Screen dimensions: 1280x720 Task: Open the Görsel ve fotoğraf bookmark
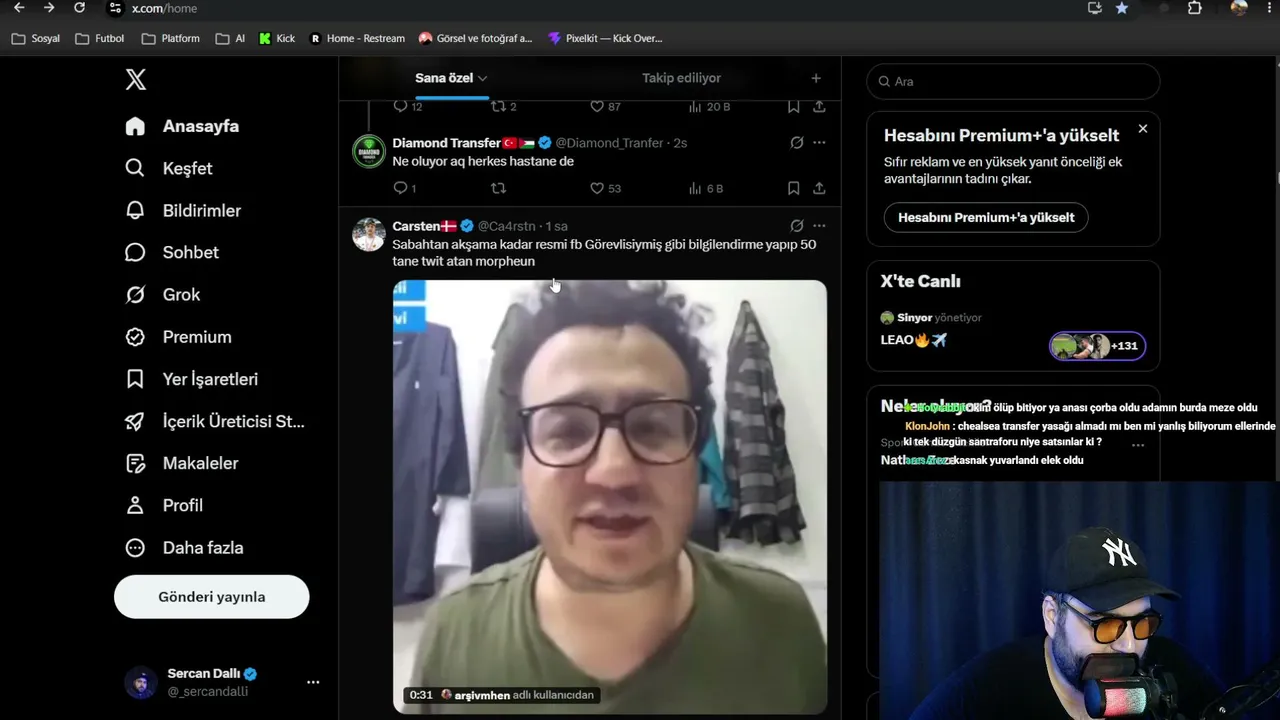tap(476, 38)
